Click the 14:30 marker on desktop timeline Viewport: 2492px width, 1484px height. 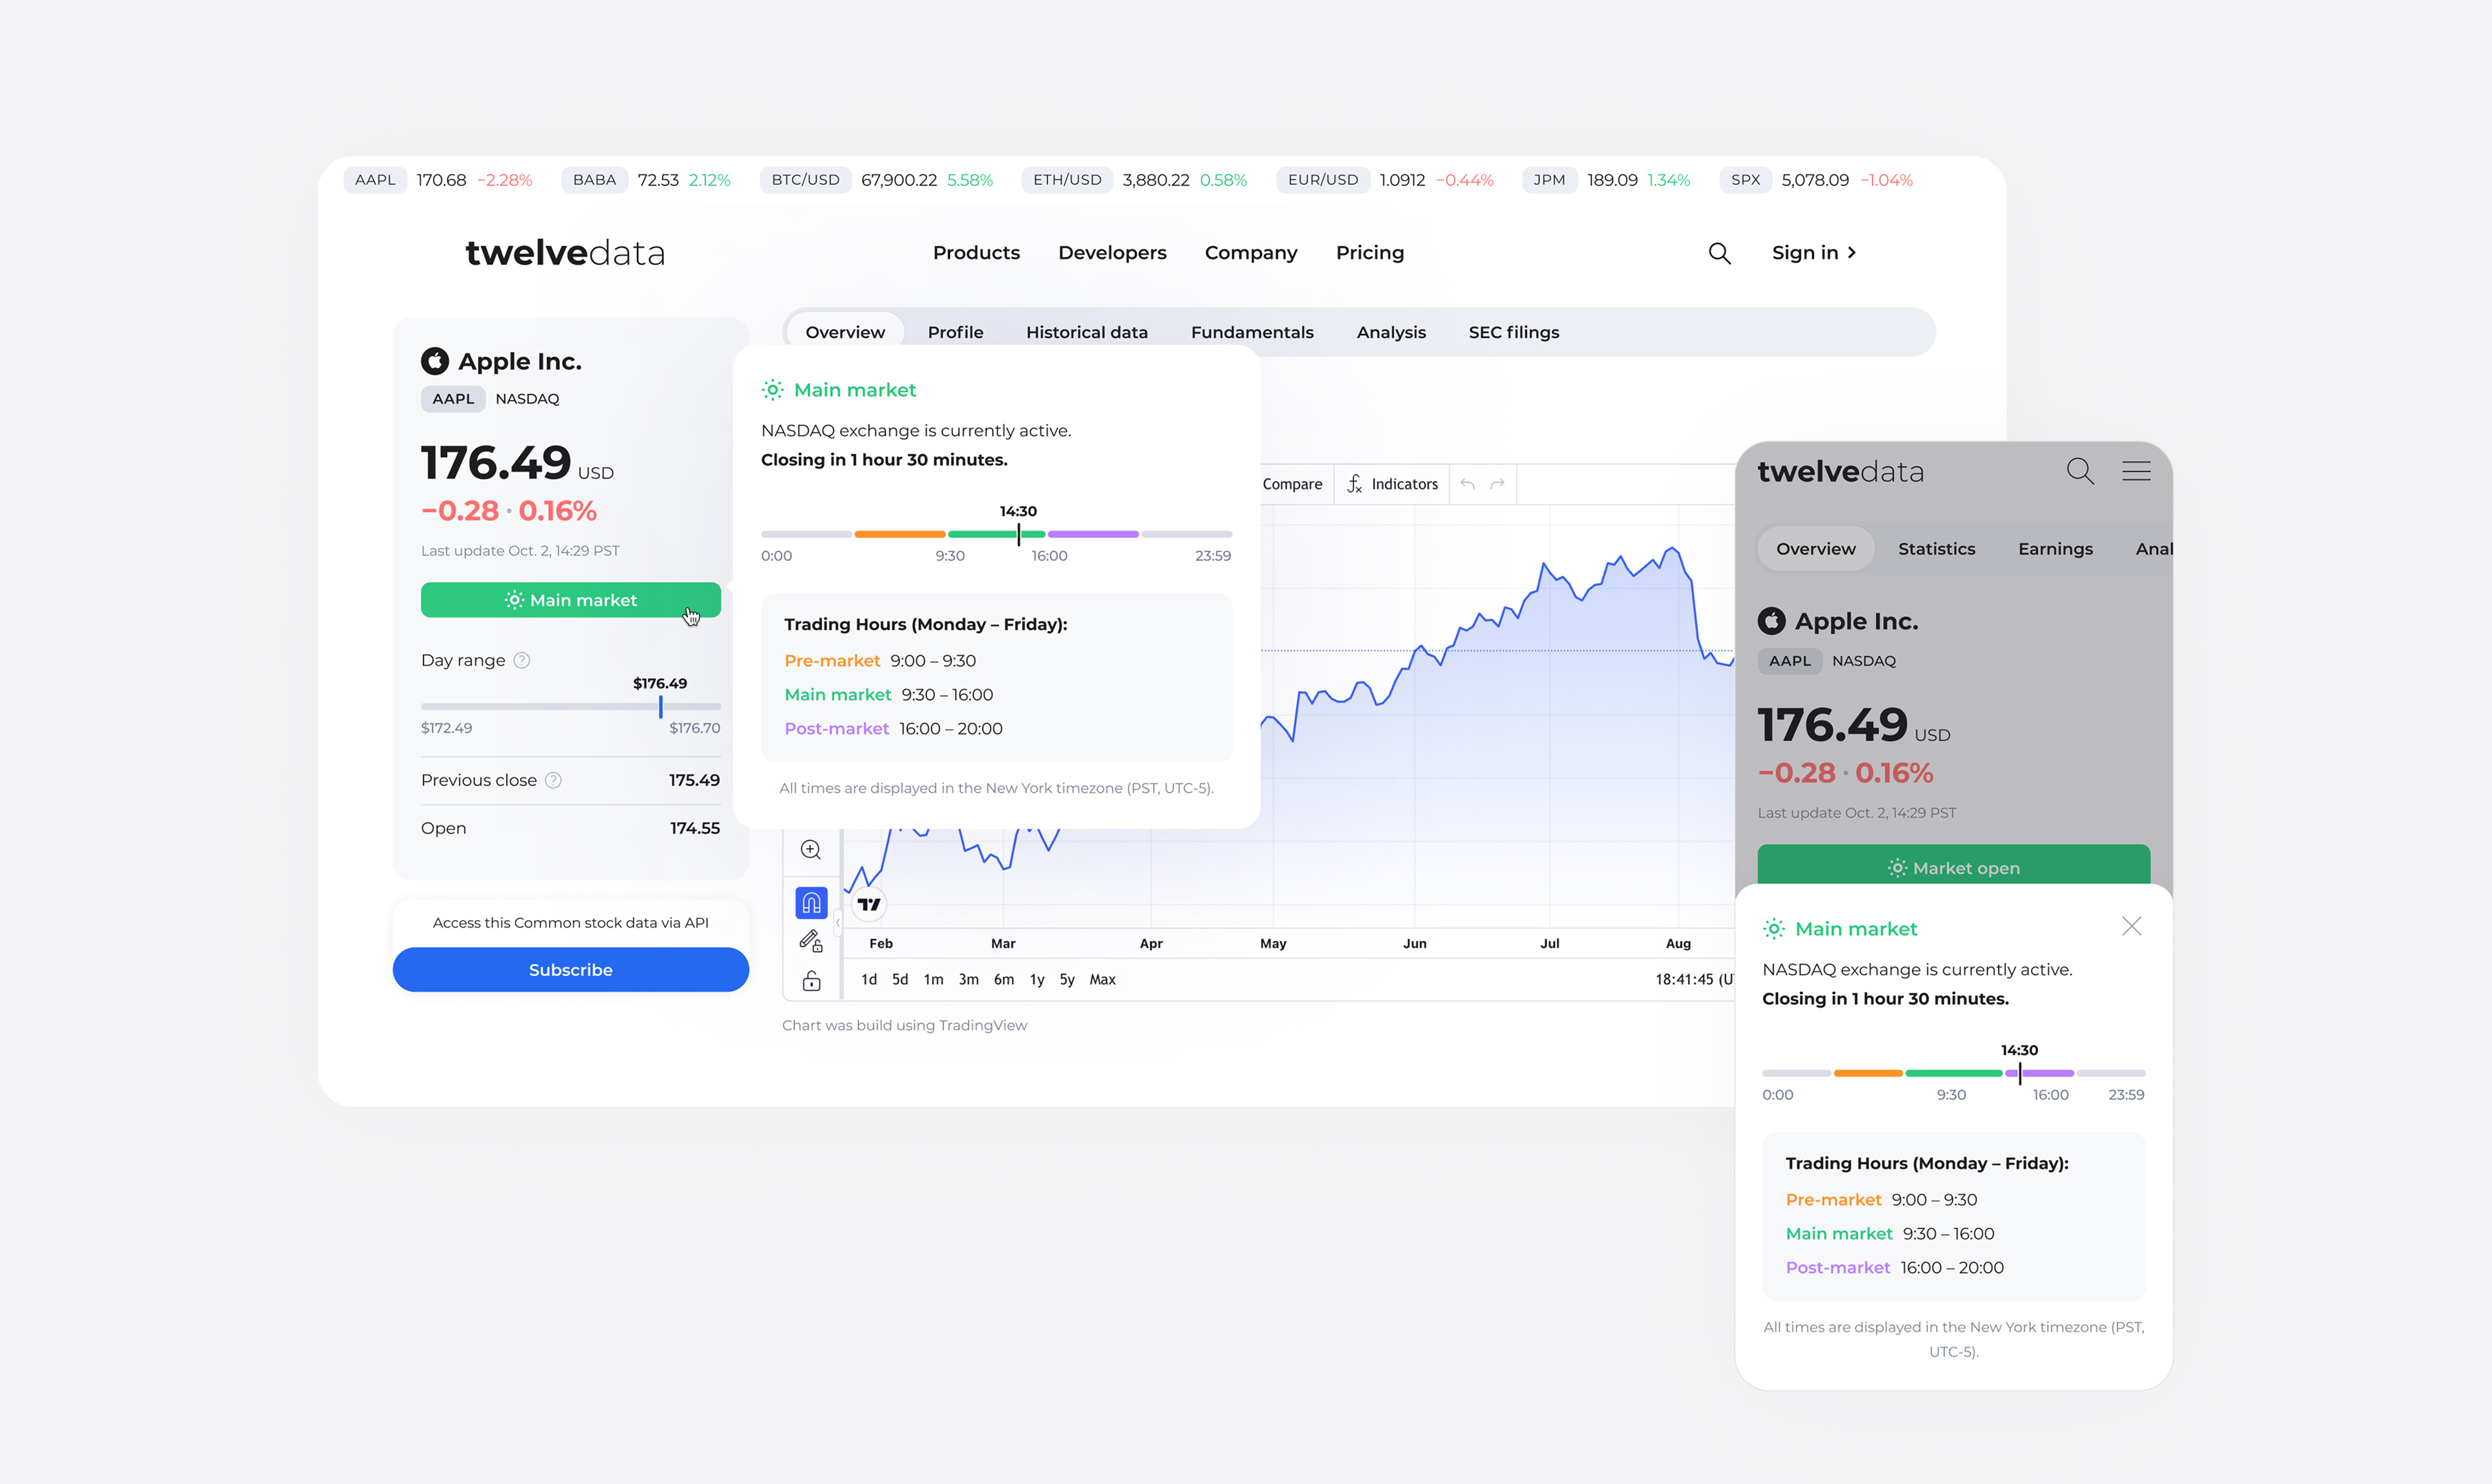tap(1018, 534)
